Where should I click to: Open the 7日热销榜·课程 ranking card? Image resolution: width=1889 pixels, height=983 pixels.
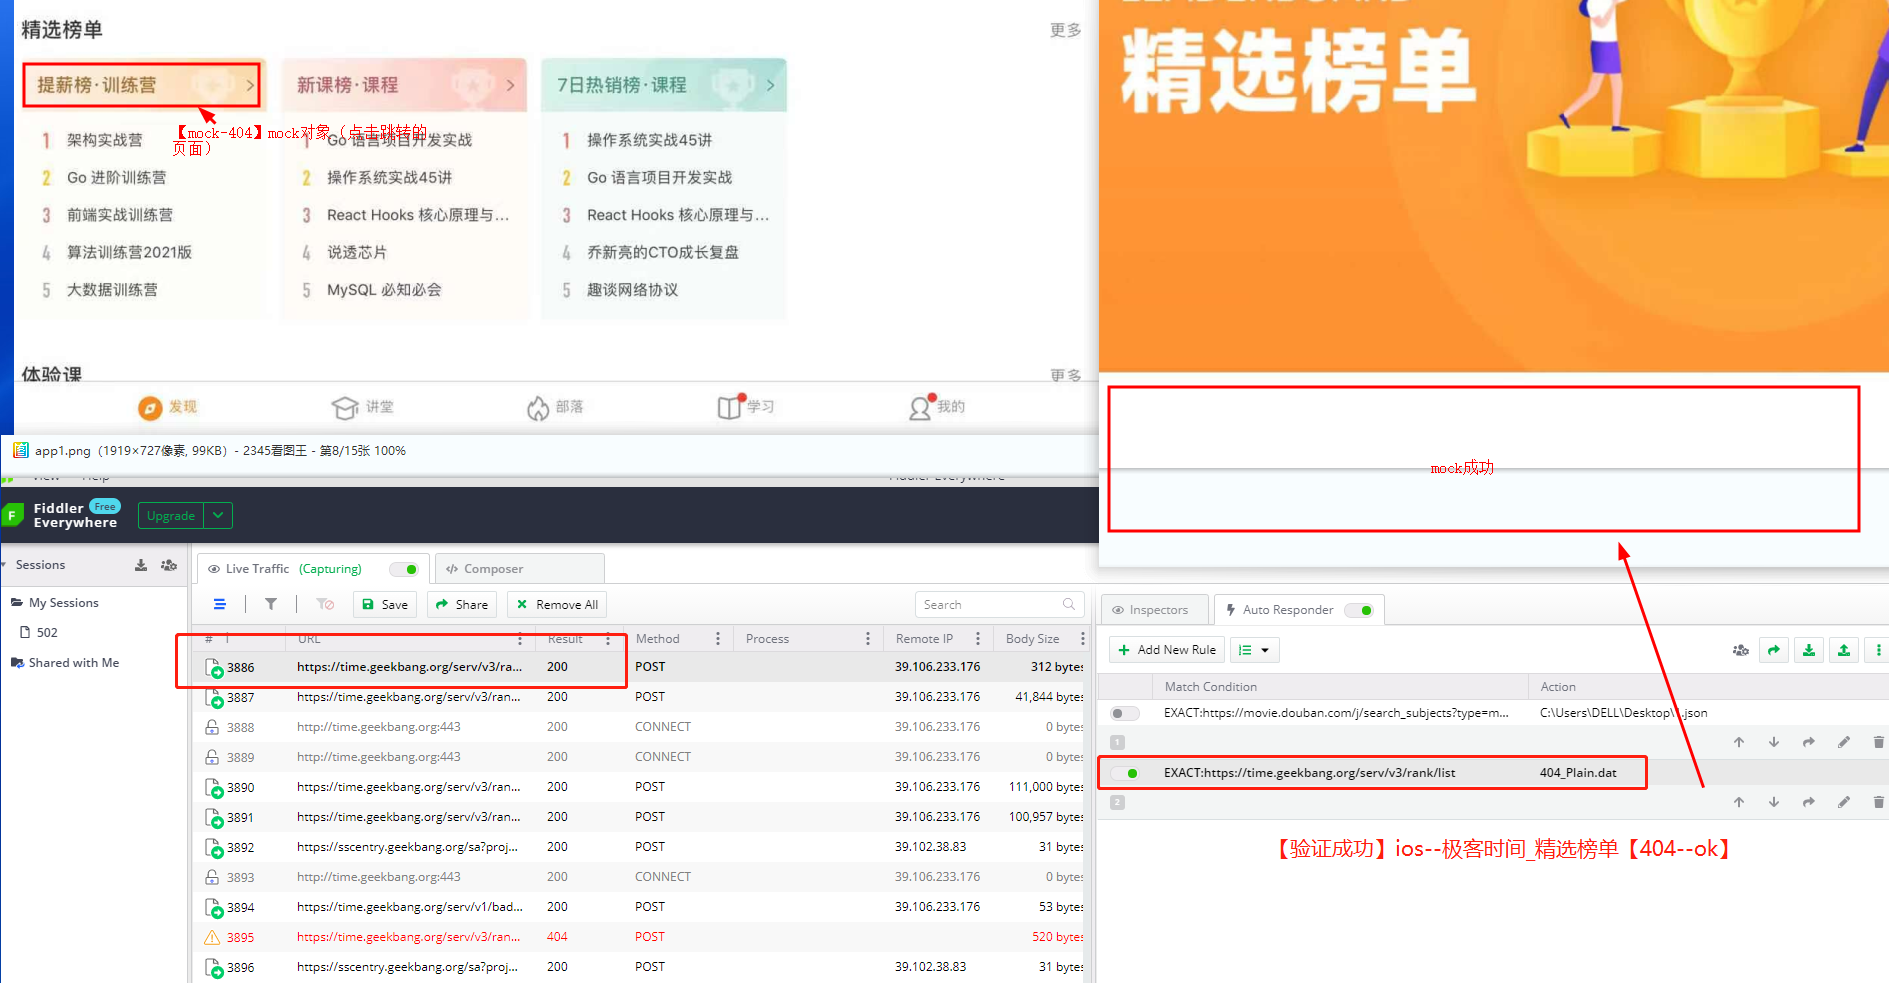(664, 85)
